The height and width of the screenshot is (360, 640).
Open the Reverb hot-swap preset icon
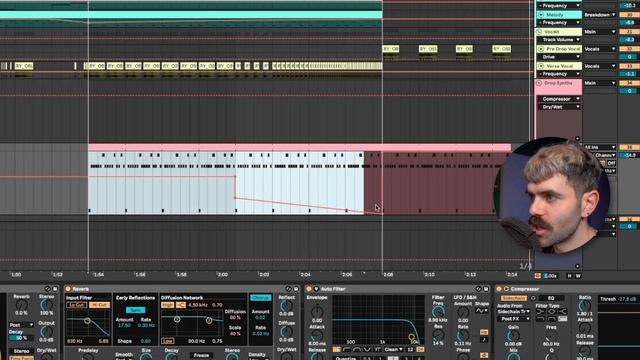(288, 289)
